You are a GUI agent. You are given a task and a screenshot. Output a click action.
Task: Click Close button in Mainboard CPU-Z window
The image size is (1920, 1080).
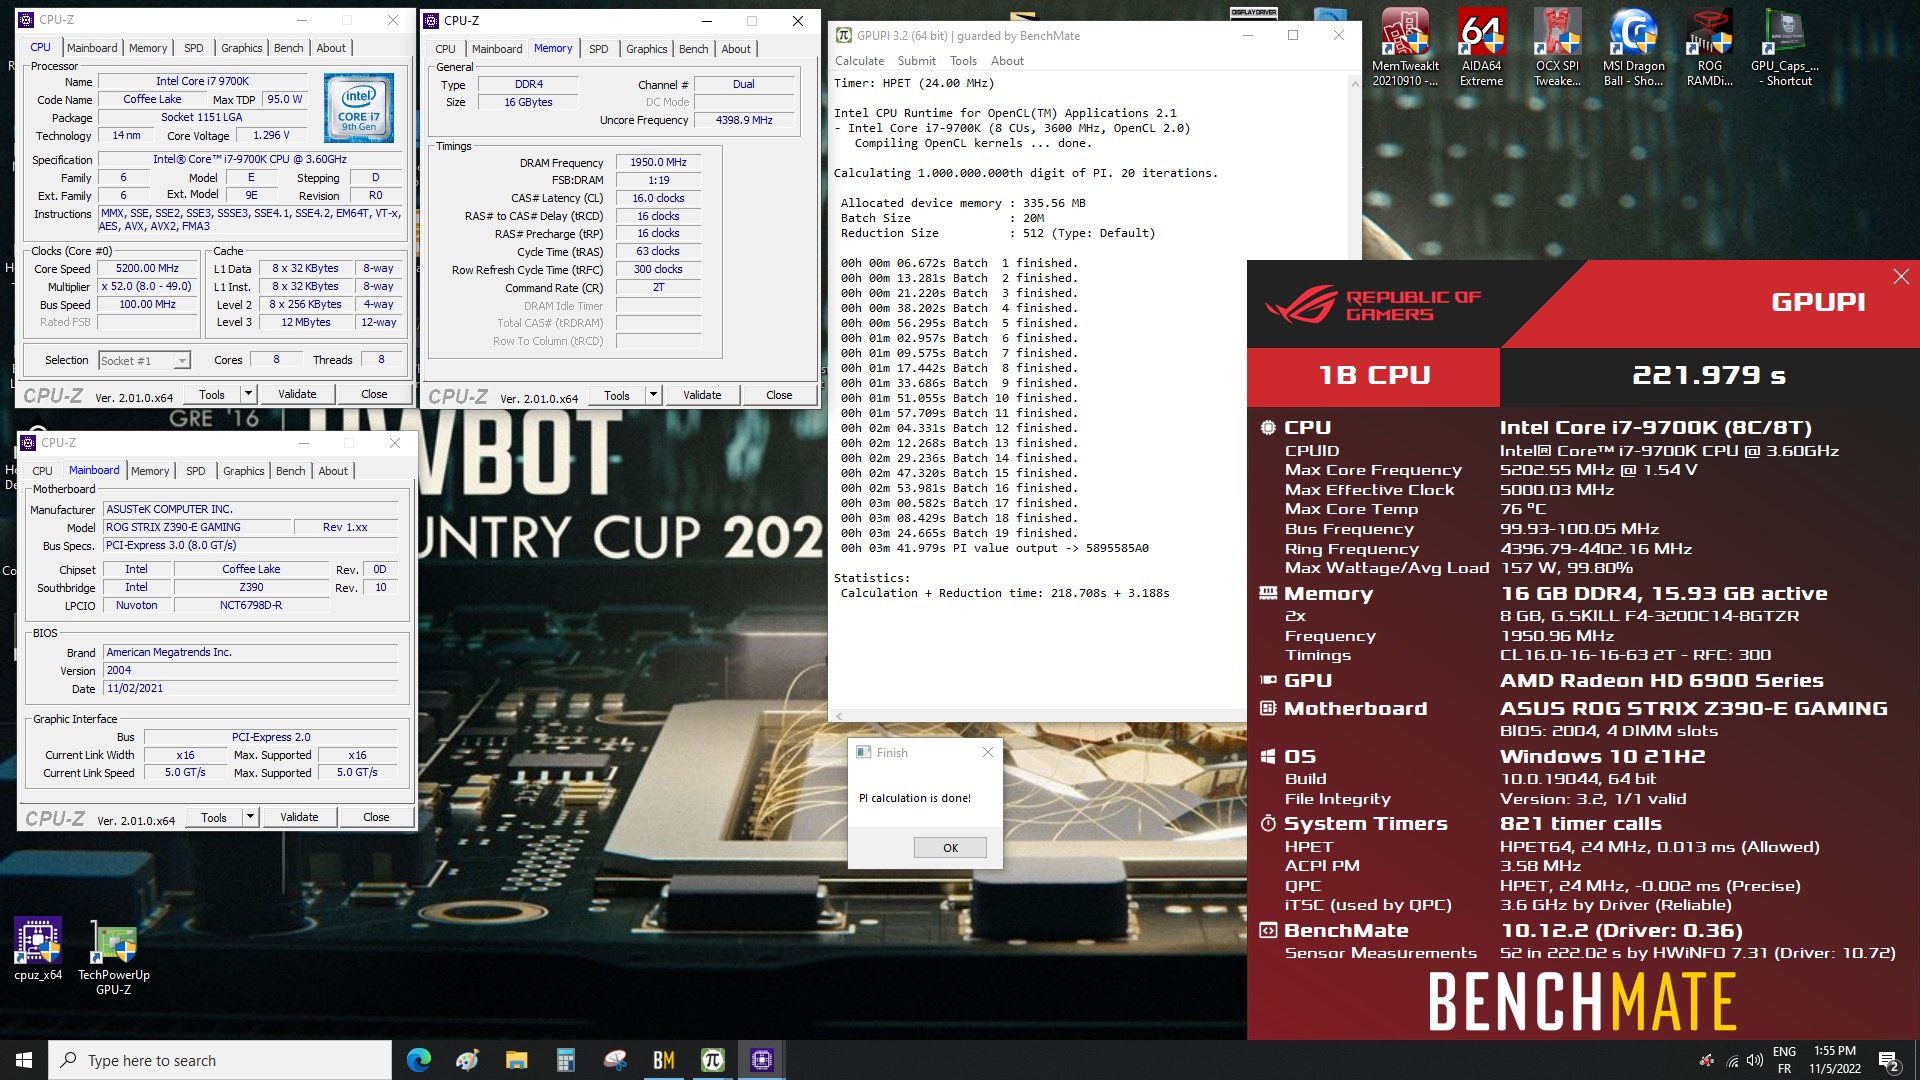(376, 817)
